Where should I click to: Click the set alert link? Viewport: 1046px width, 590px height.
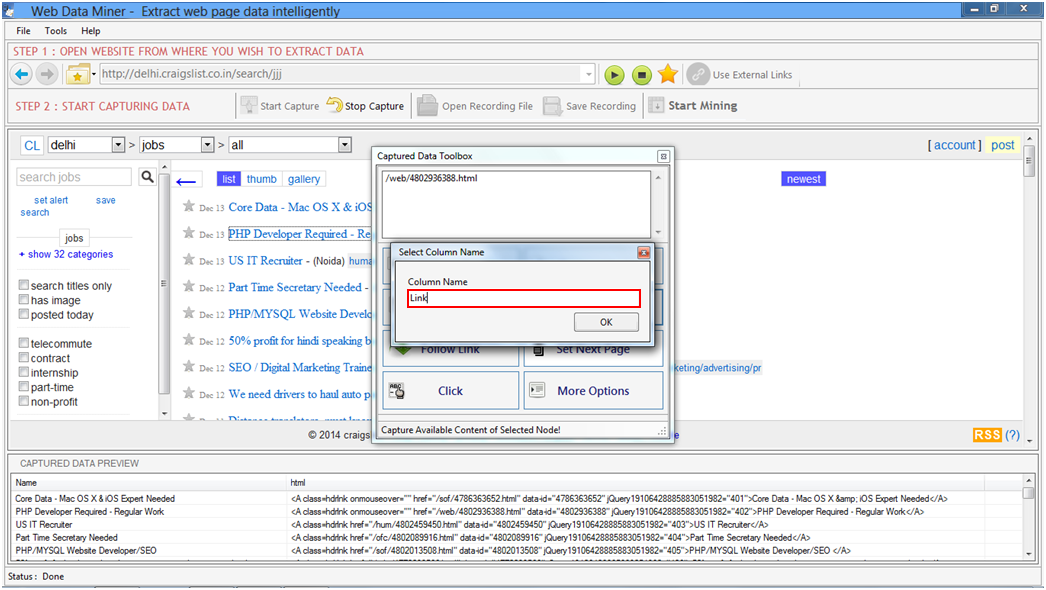tap(51, 200)
